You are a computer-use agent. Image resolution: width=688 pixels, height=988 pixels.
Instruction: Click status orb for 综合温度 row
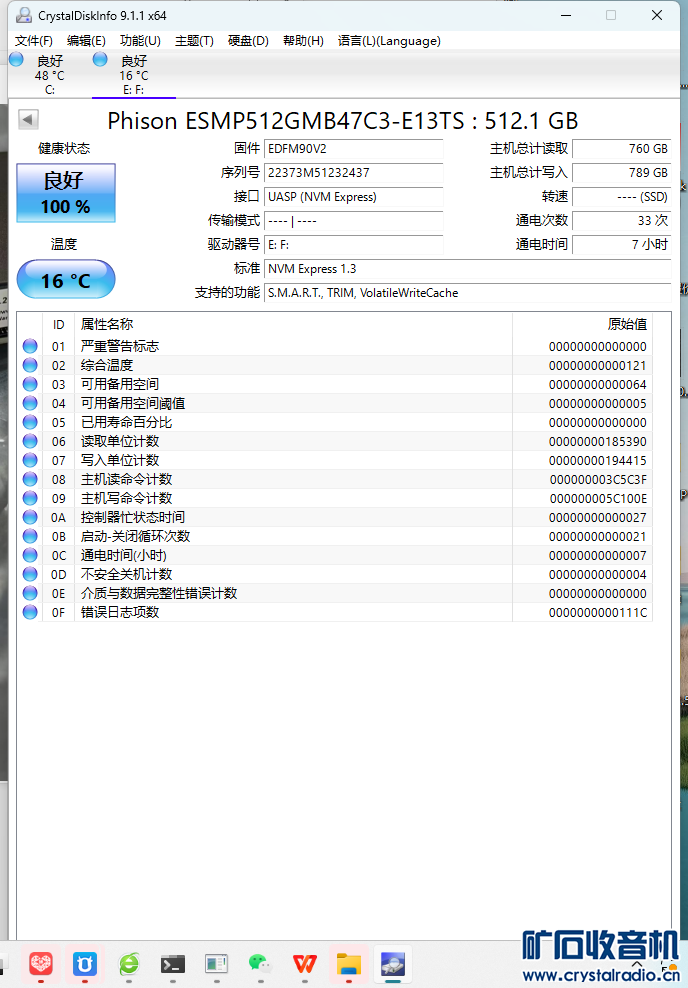[x=30, y=365]
